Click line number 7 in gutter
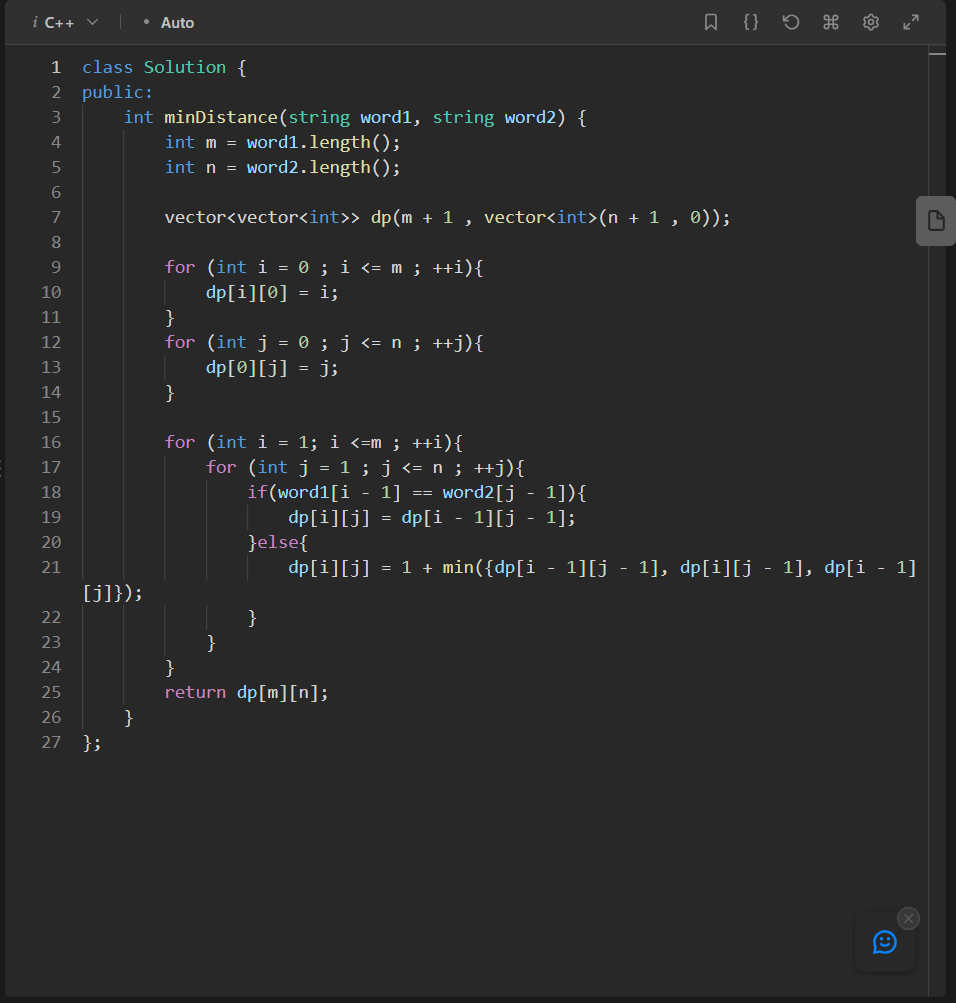 tap(56, 217)
